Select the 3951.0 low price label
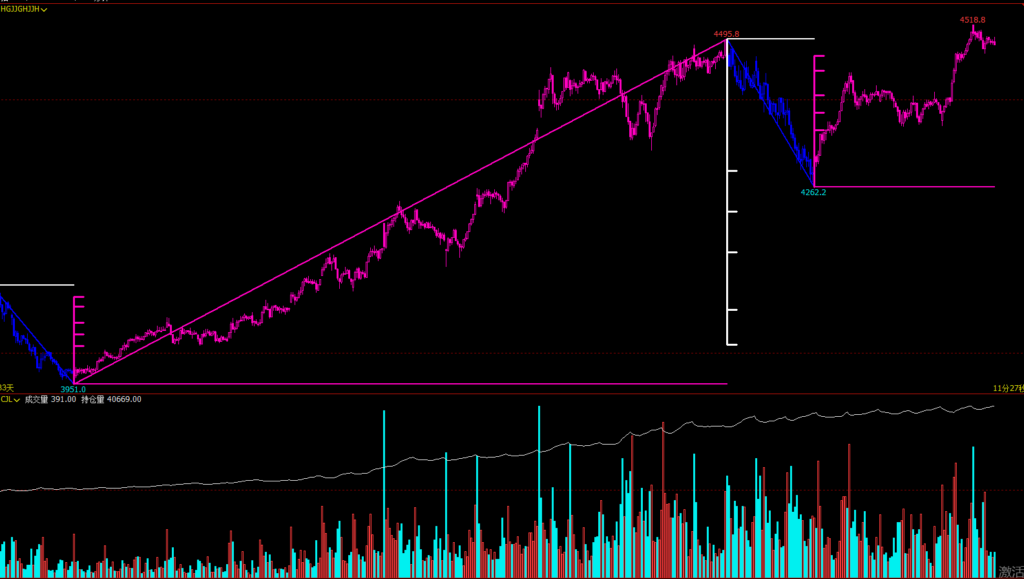Viewport: 1024px width, 579px height. 73,389
